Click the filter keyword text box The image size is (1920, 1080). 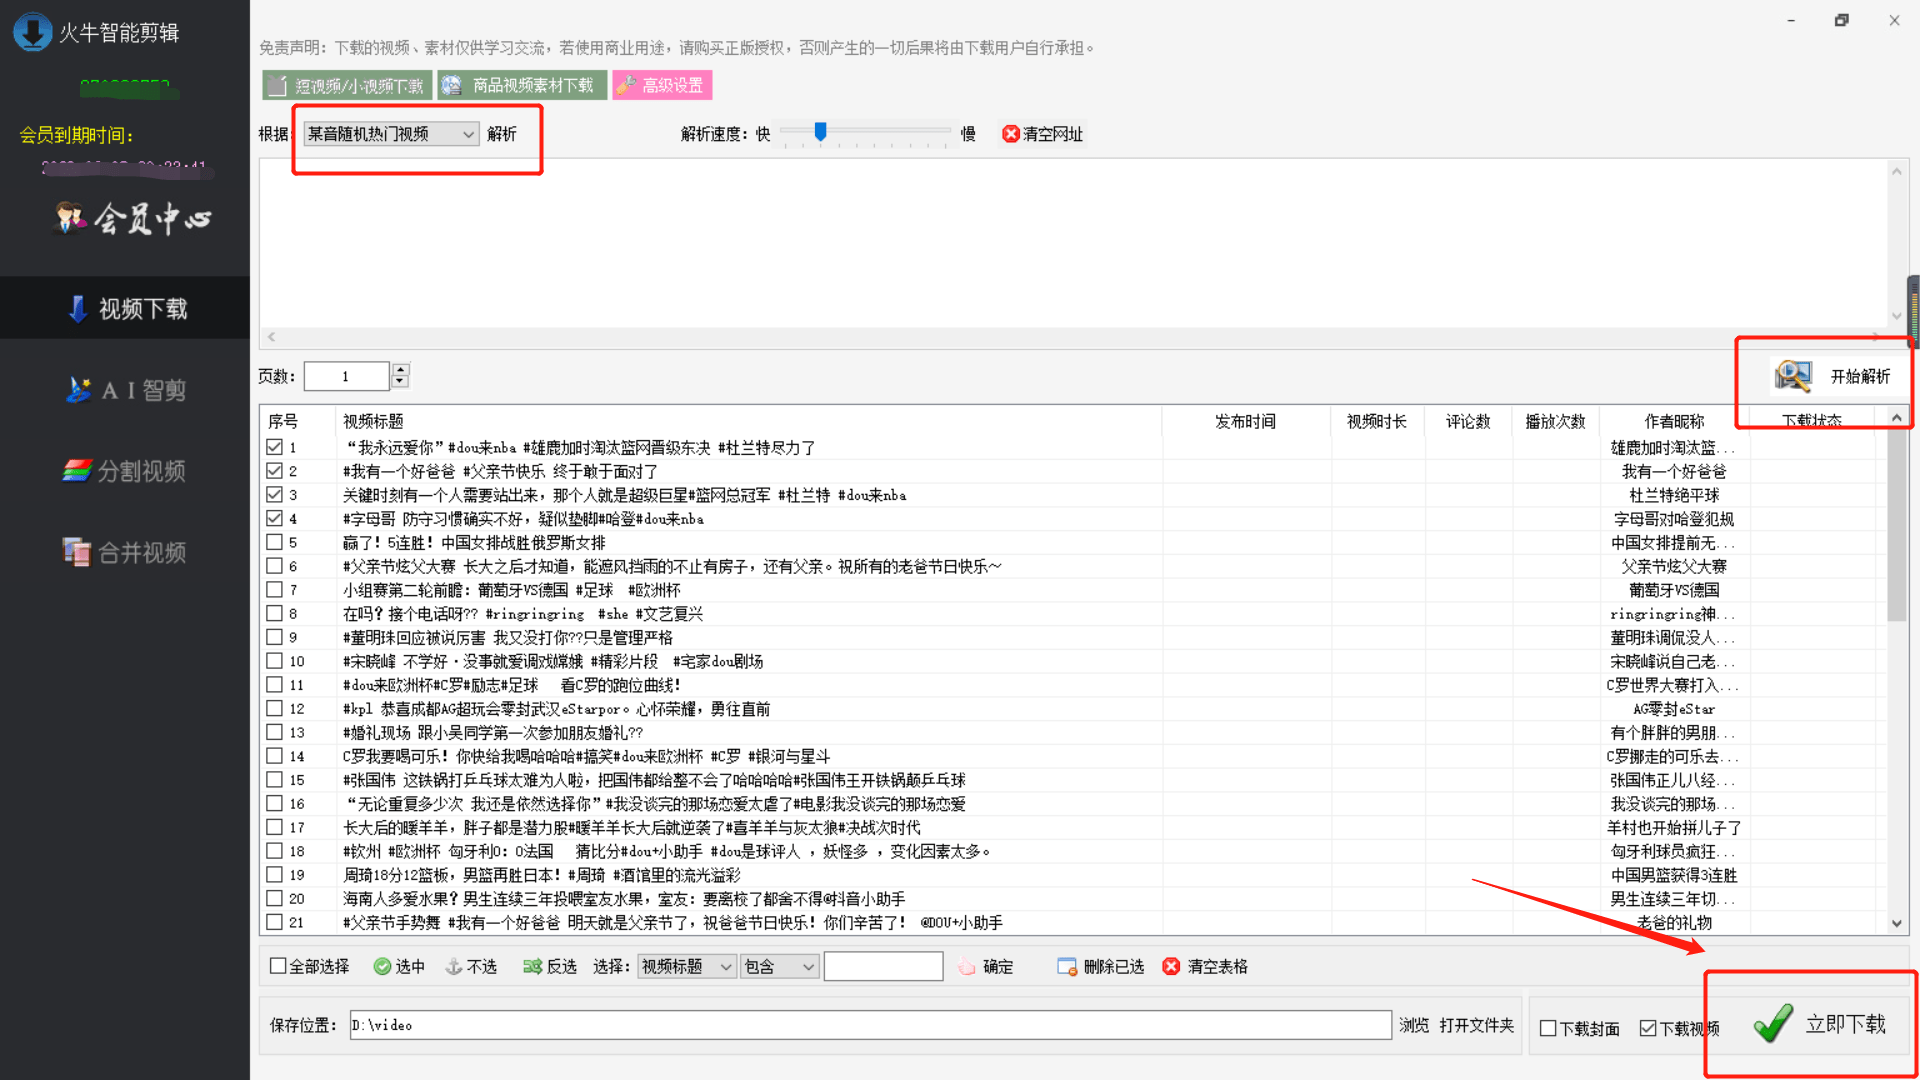(x=883, y=966)
